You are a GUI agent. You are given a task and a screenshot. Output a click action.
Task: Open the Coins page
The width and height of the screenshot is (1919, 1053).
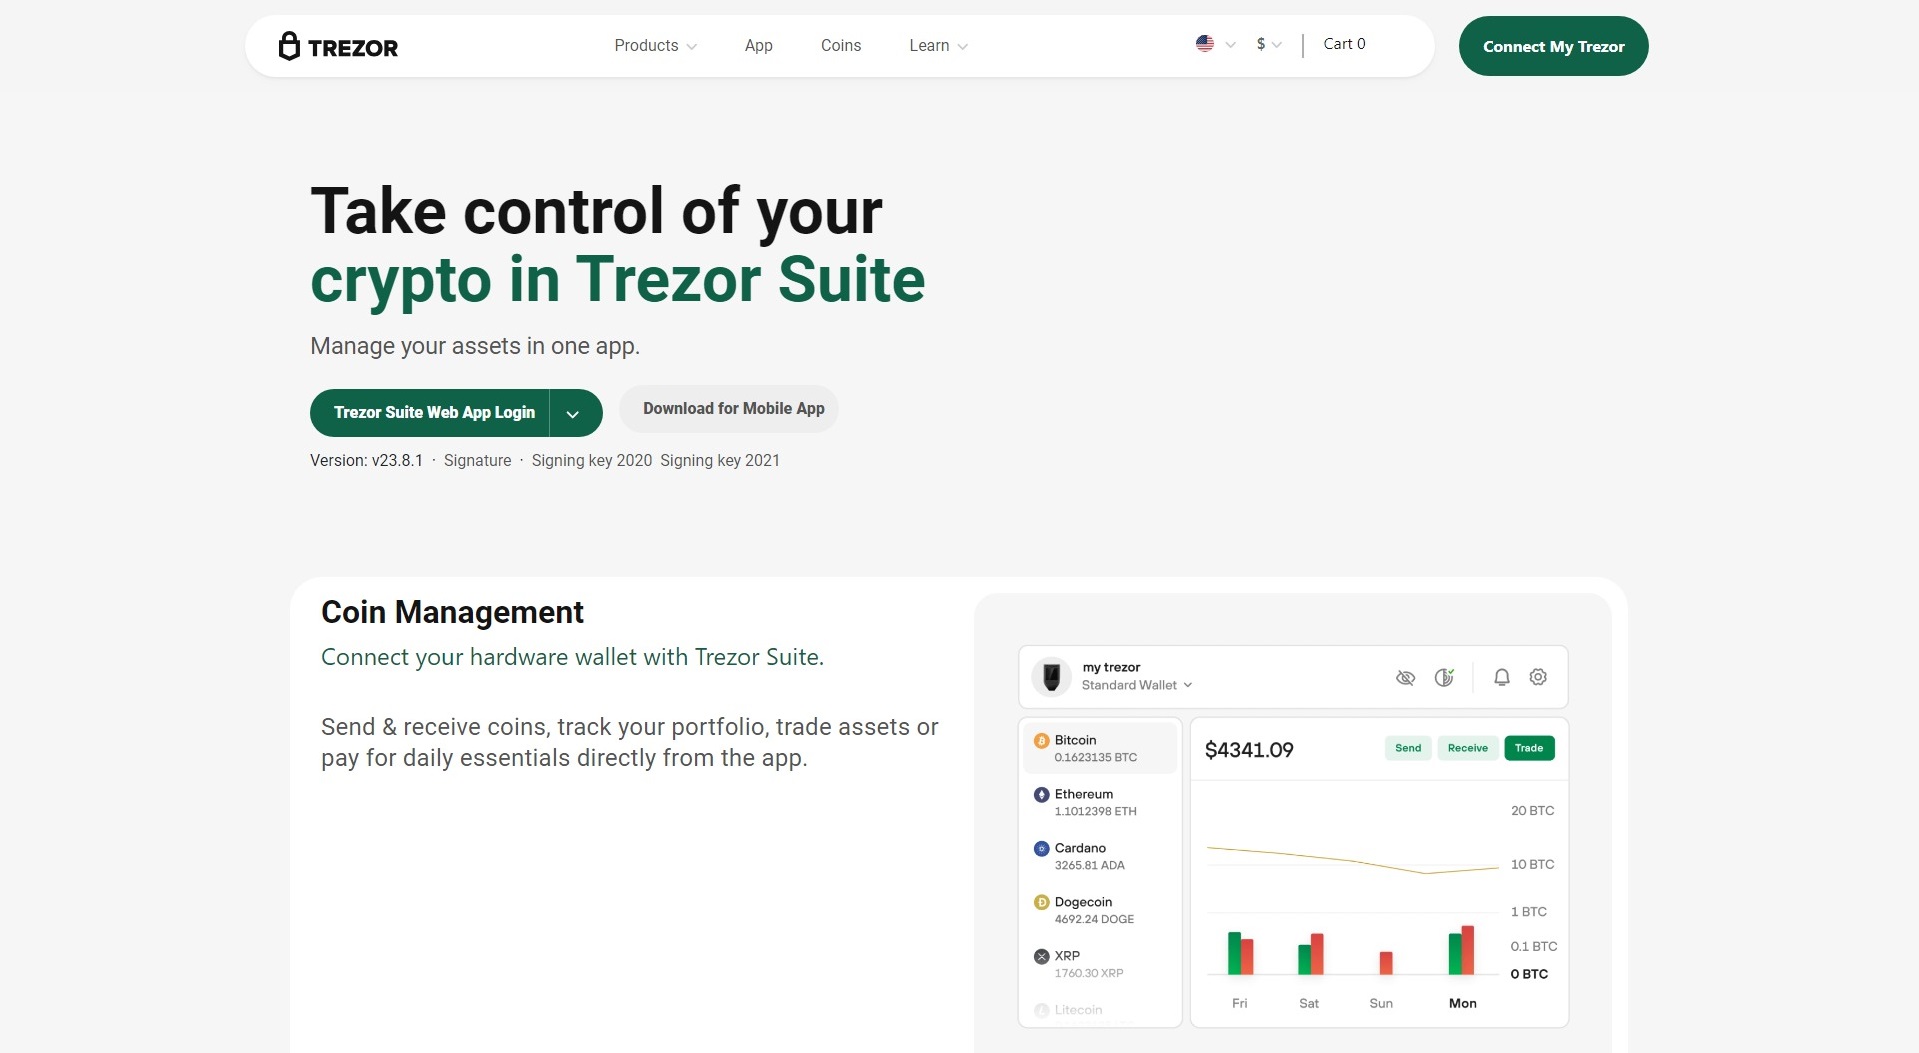point(841,46)
